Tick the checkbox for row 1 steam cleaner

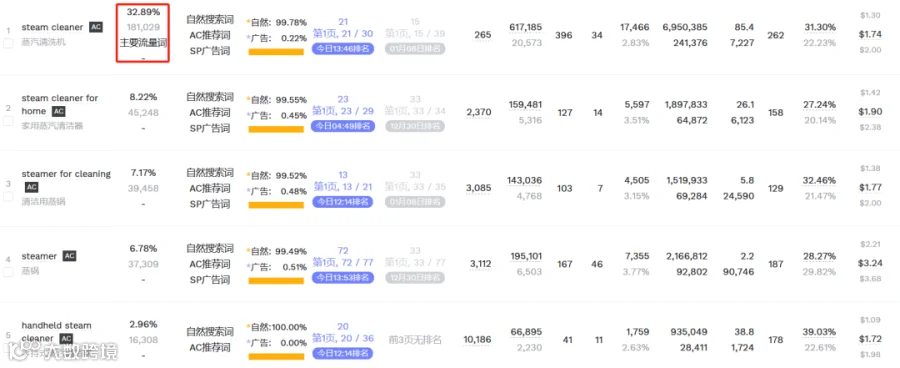pos(8,43)
